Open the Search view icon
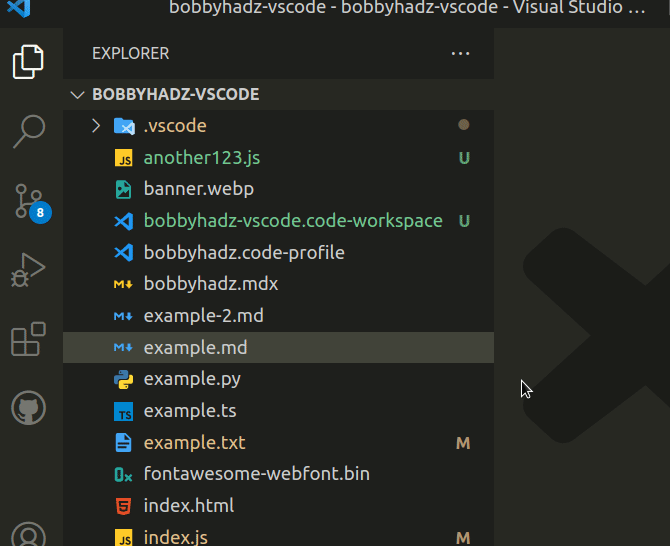 [x=28, y=130]
